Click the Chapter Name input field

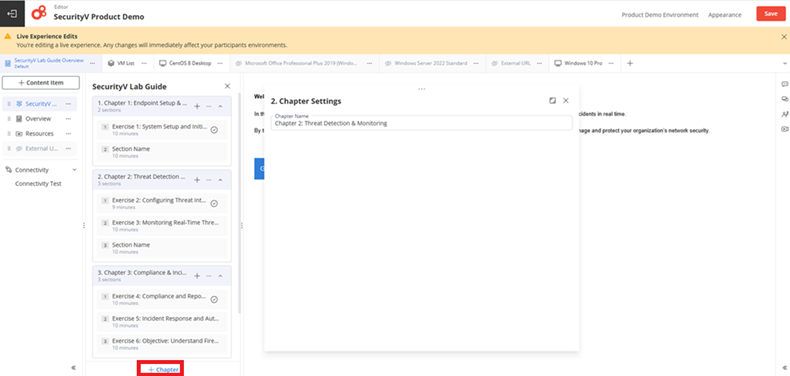click(x=421, y=123)
